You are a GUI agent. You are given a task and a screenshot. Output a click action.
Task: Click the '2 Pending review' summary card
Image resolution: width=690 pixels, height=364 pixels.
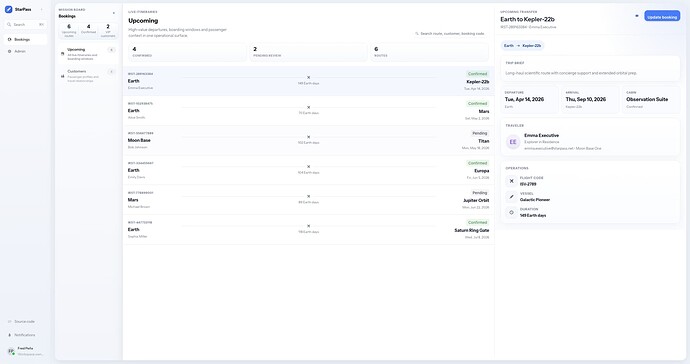(308, 52)
